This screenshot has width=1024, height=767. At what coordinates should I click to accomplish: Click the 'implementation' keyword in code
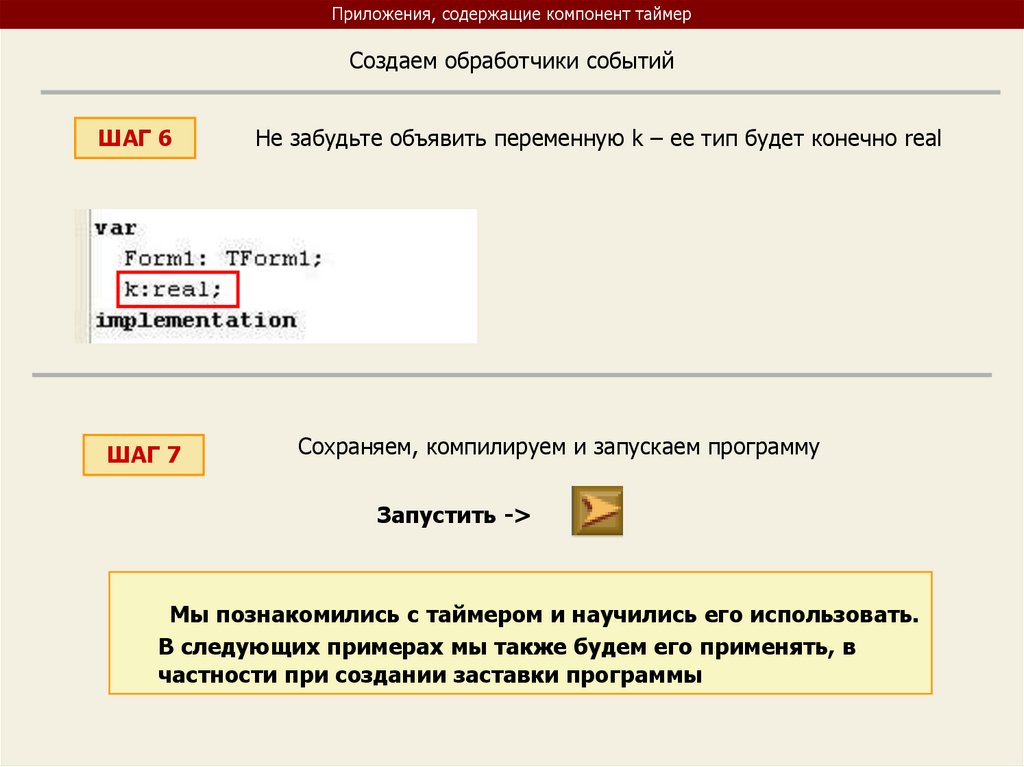196,320
